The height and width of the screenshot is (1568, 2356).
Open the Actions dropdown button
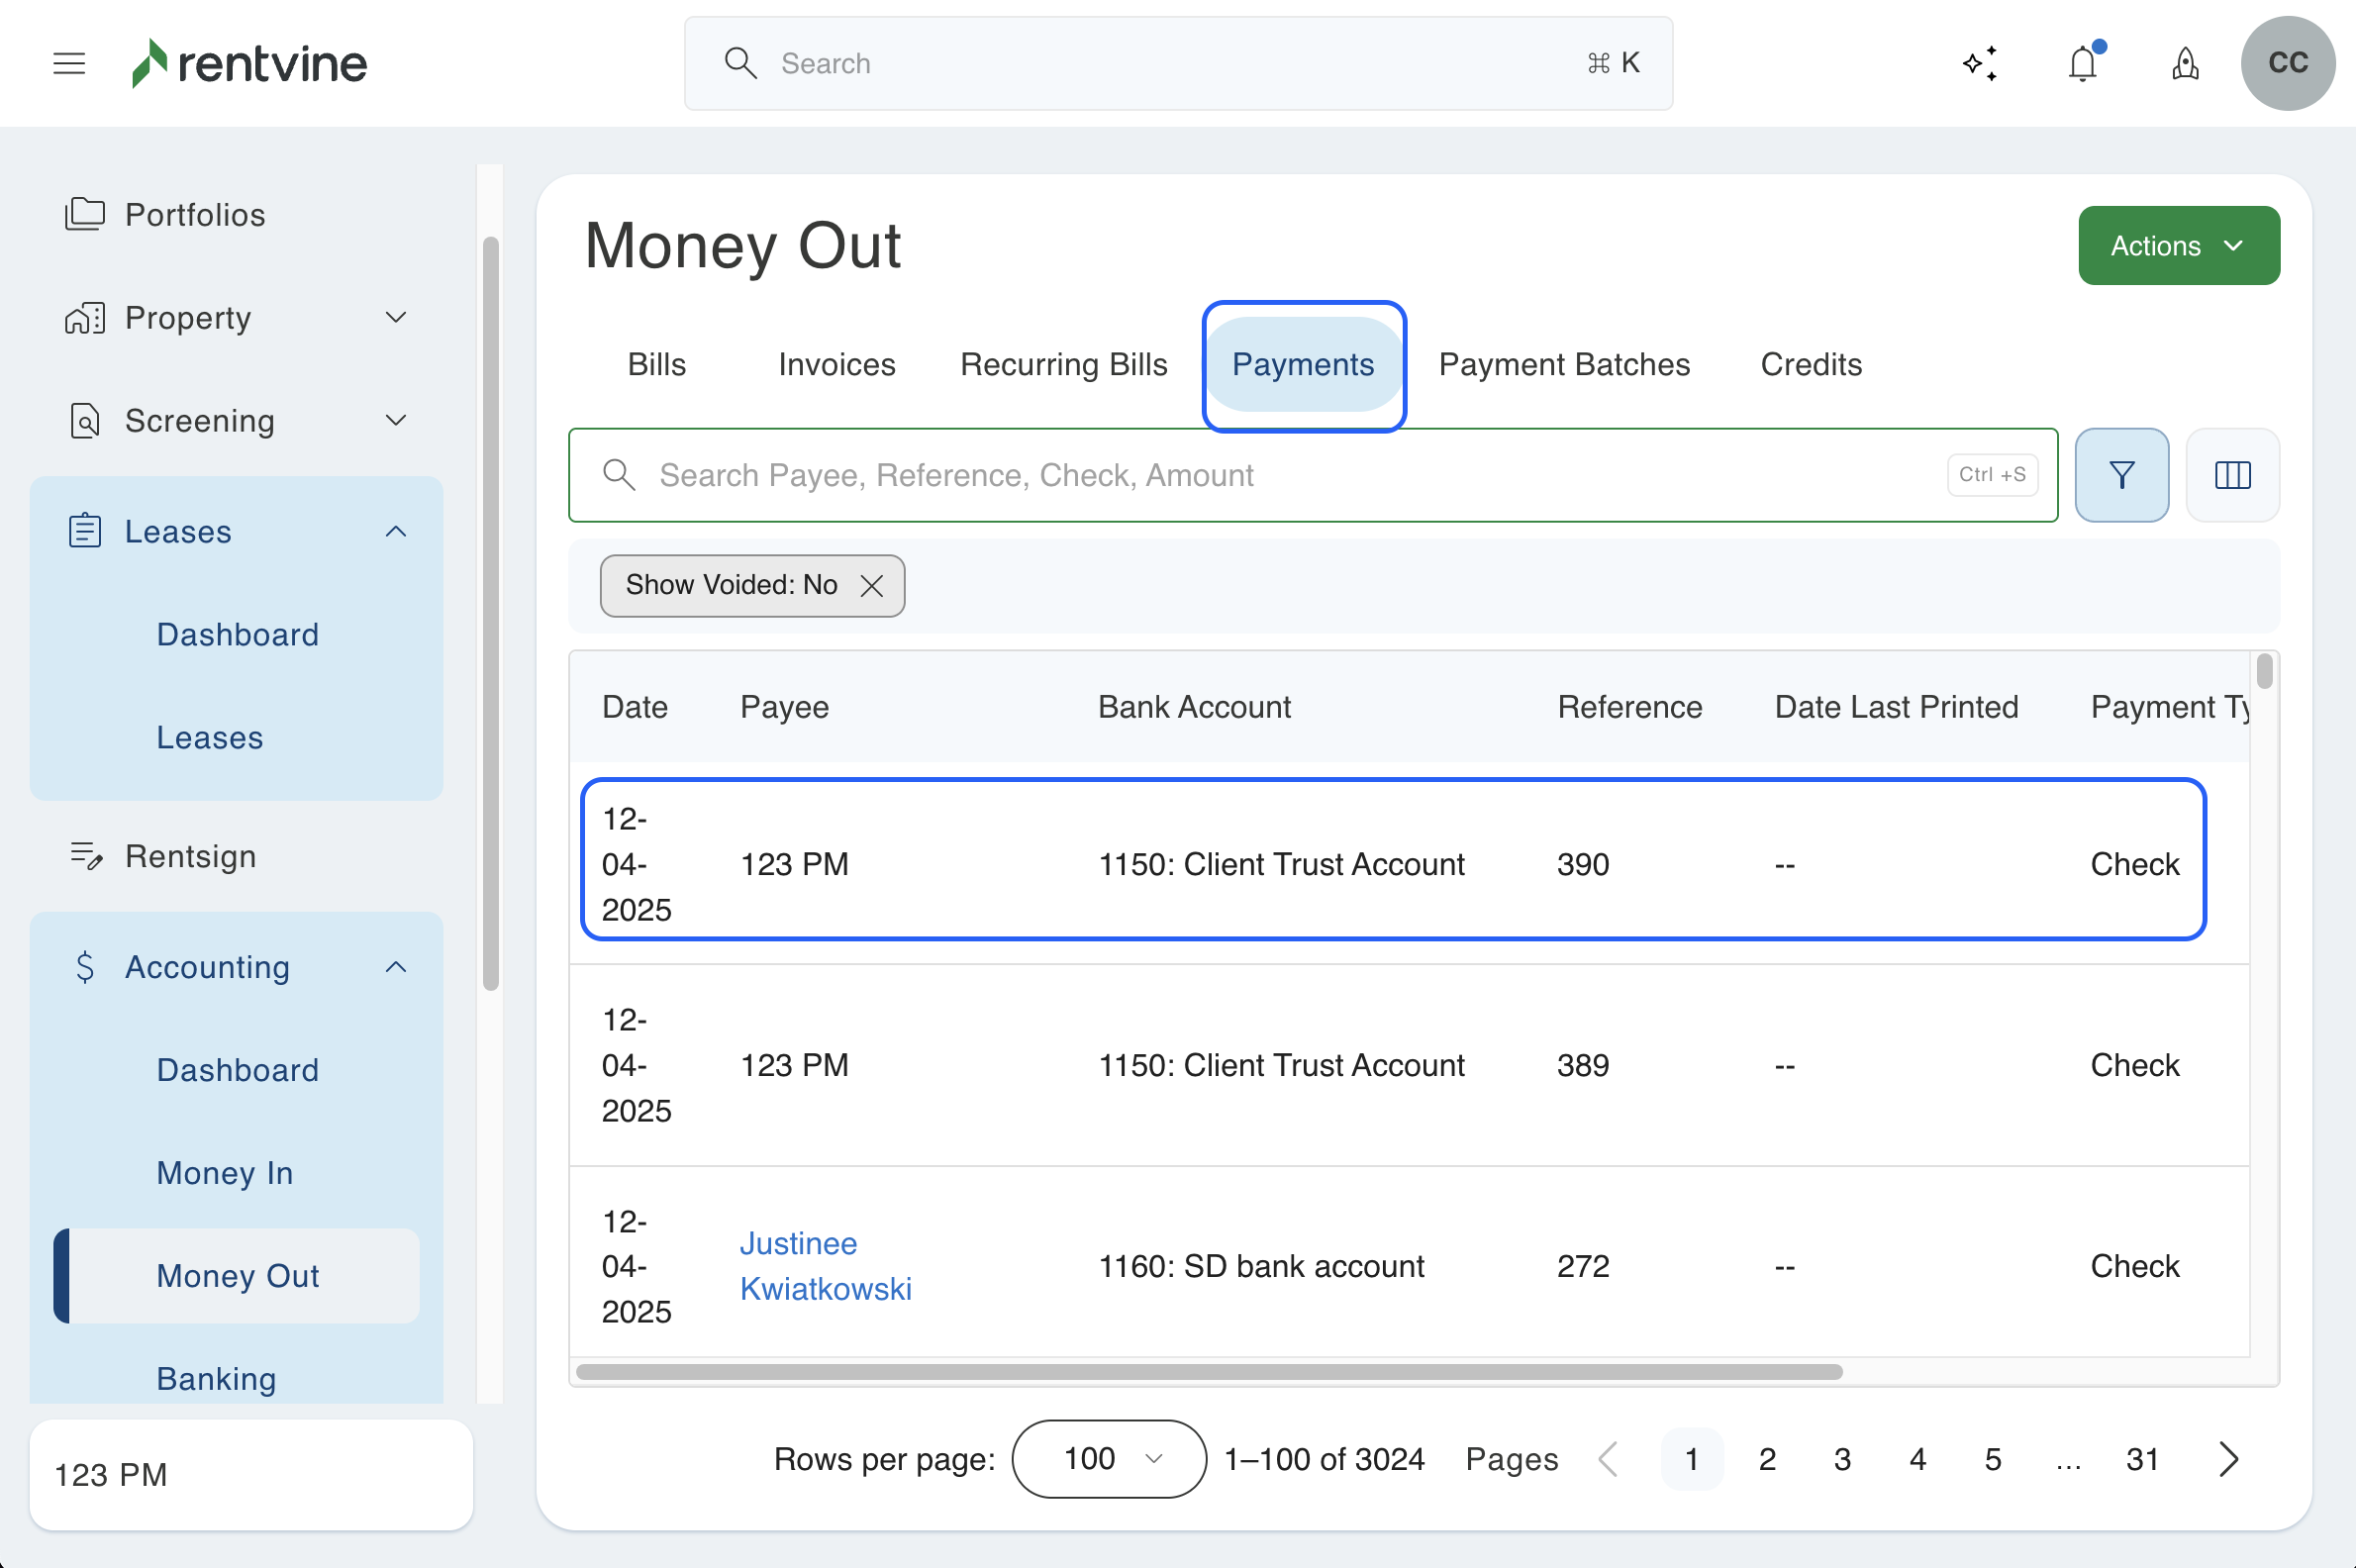coord(2178,246)
